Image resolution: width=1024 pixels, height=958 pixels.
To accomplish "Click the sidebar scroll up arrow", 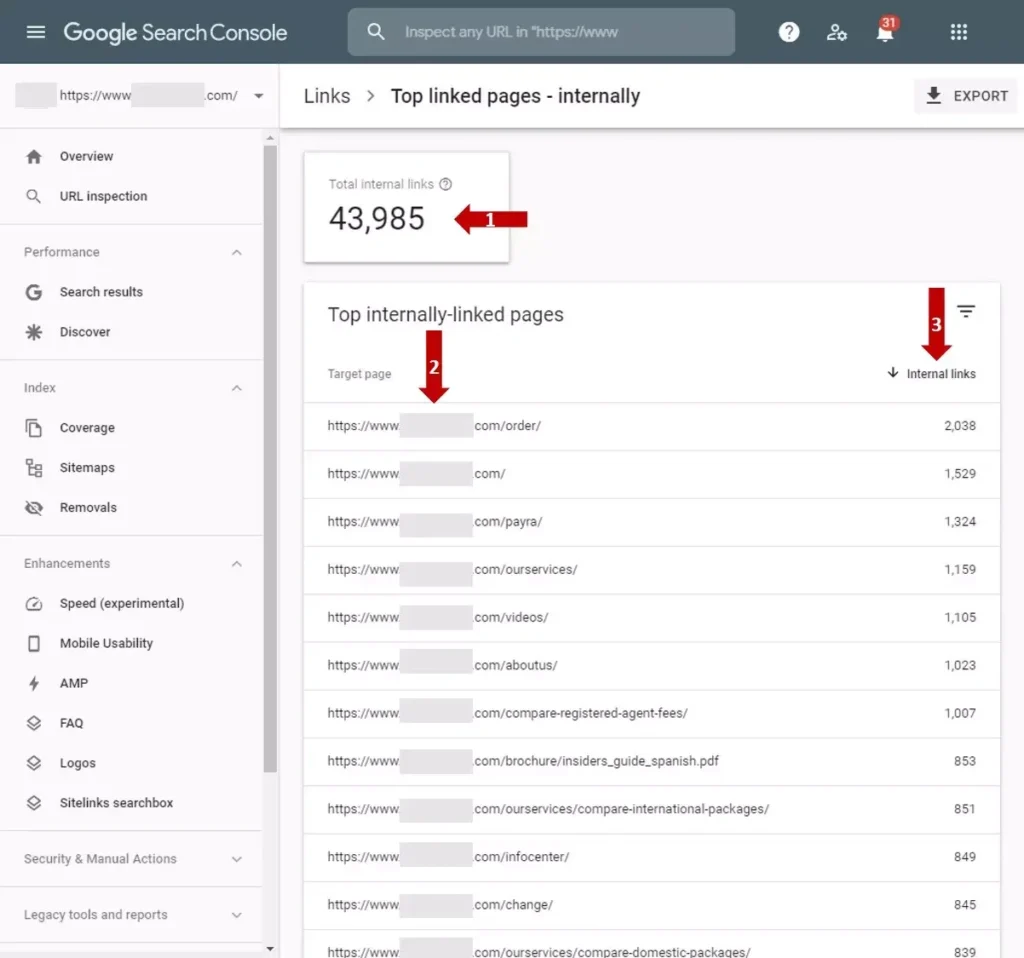I will click(270, 138).
